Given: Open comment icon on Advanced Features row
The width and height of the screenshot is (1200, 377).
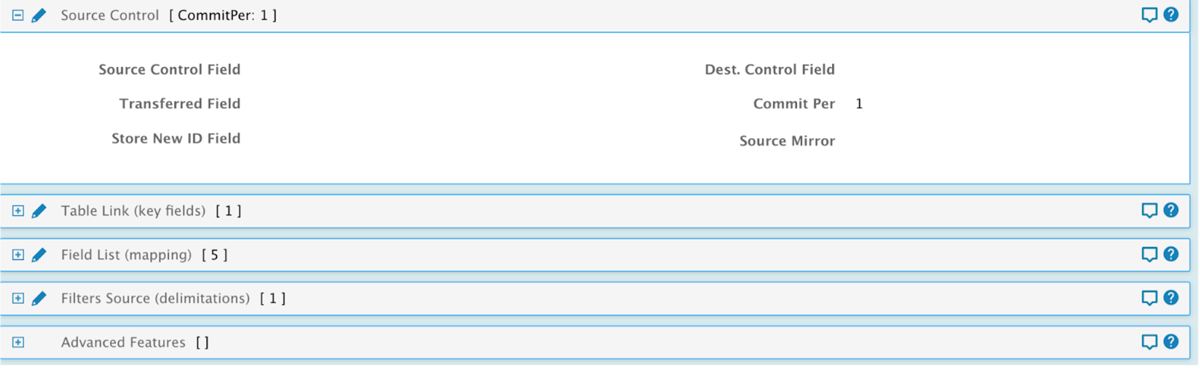Looking at the screenshot, I should tap(1150, 343).
